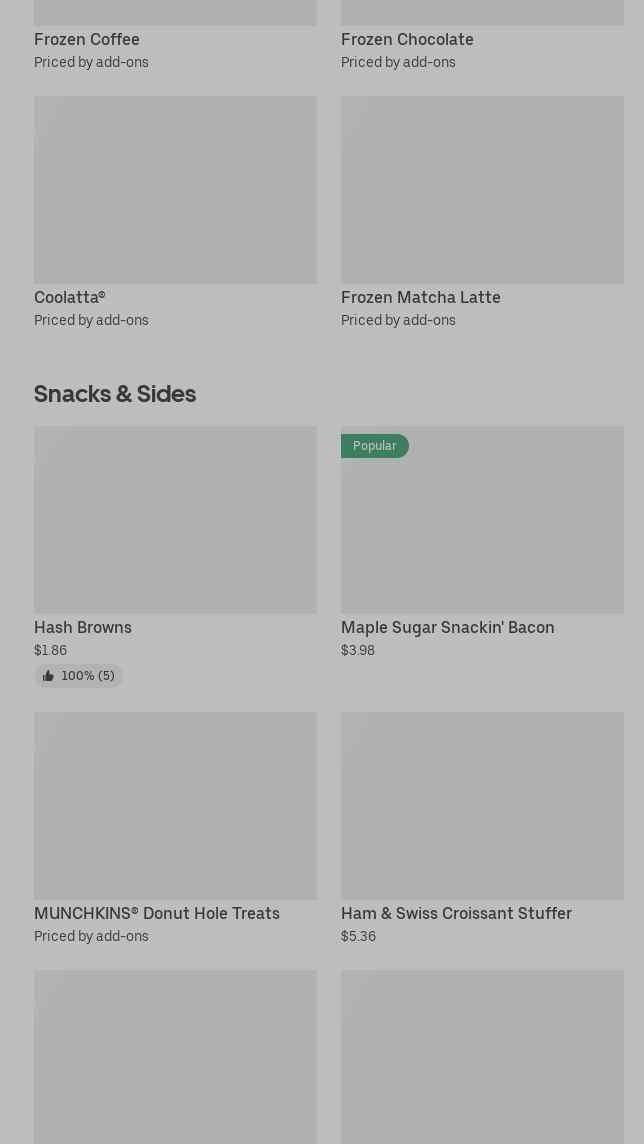Click the 100% (5) rating badge
The height and width of the screenshot is (1144, 644).
coord(87,676)
